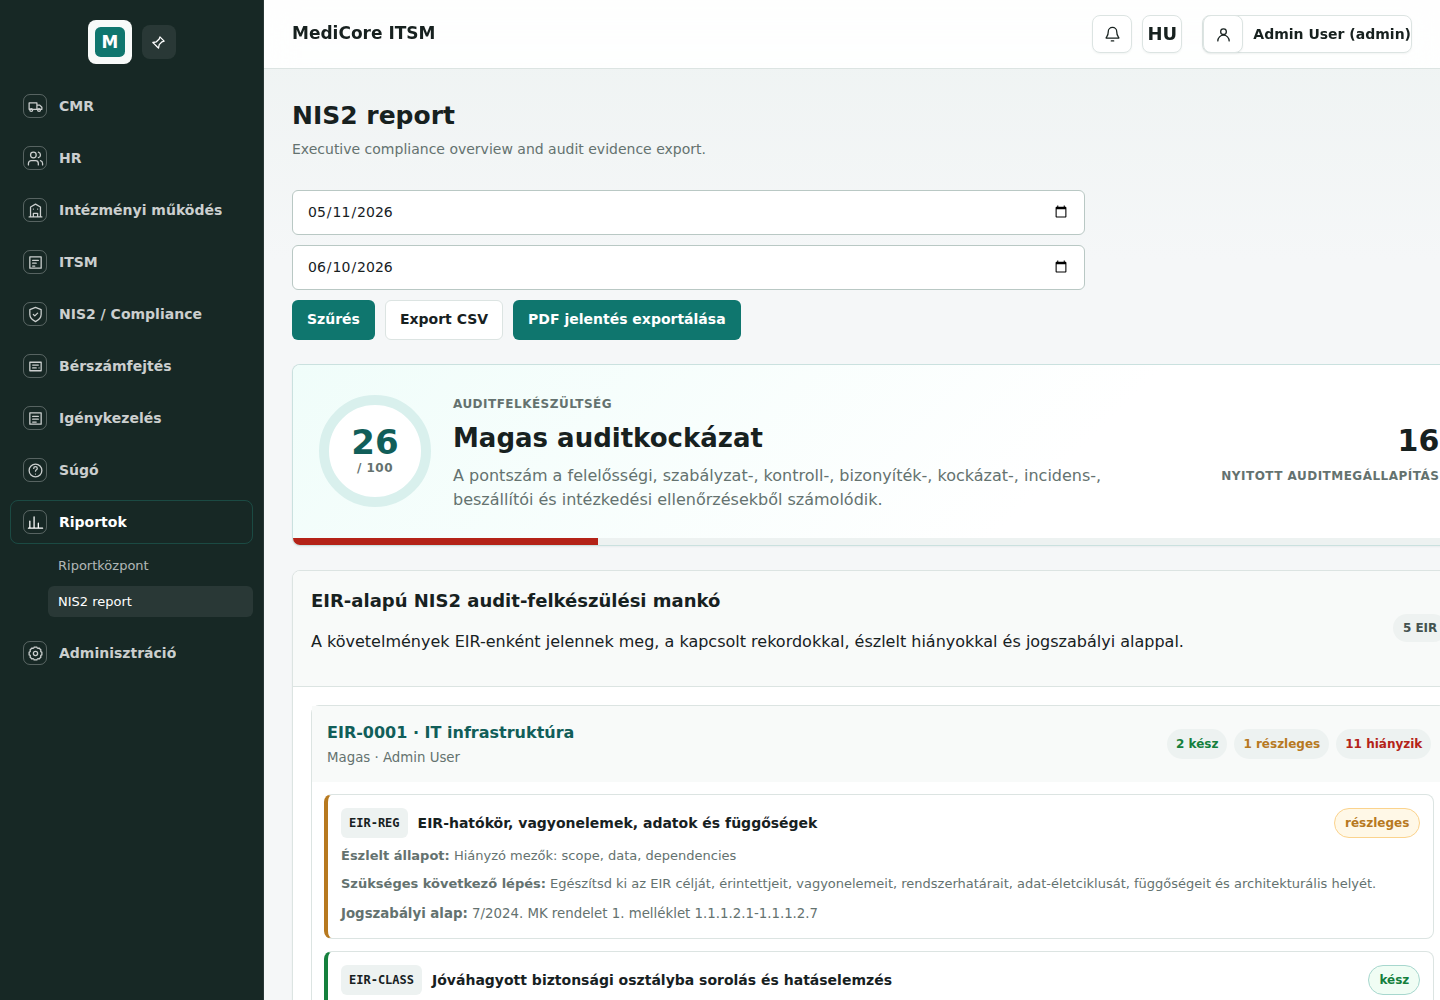Expand the Adminisztráció menu
The image size is (1440, 1000).
(132, 653)
